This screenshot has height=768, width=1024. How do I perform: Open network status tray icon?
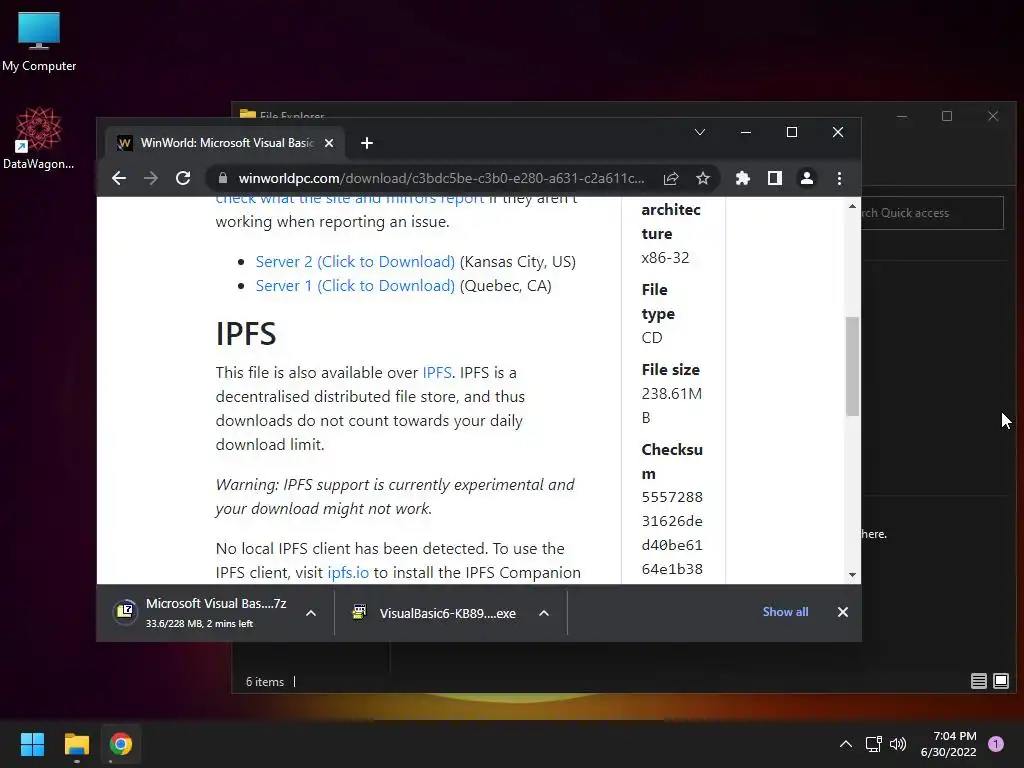874,744
